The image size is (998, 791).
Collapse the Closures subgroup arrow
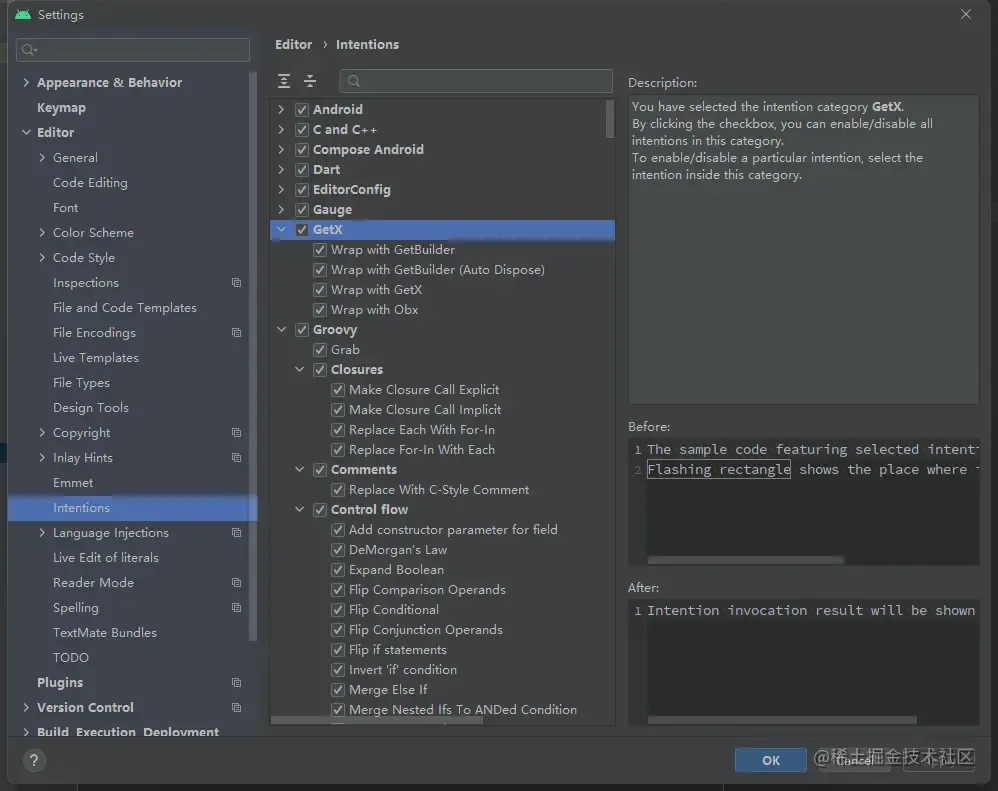point(299,370)
